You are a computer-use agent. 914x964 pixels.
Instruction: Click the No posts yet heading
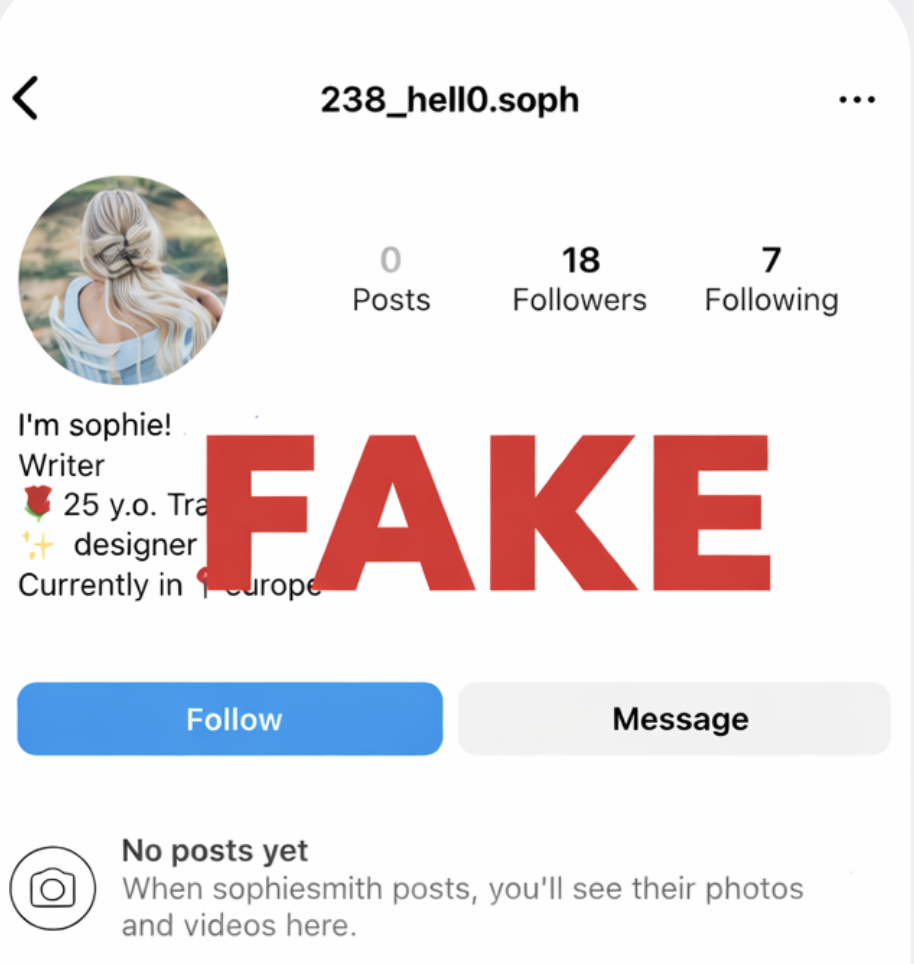215,851
